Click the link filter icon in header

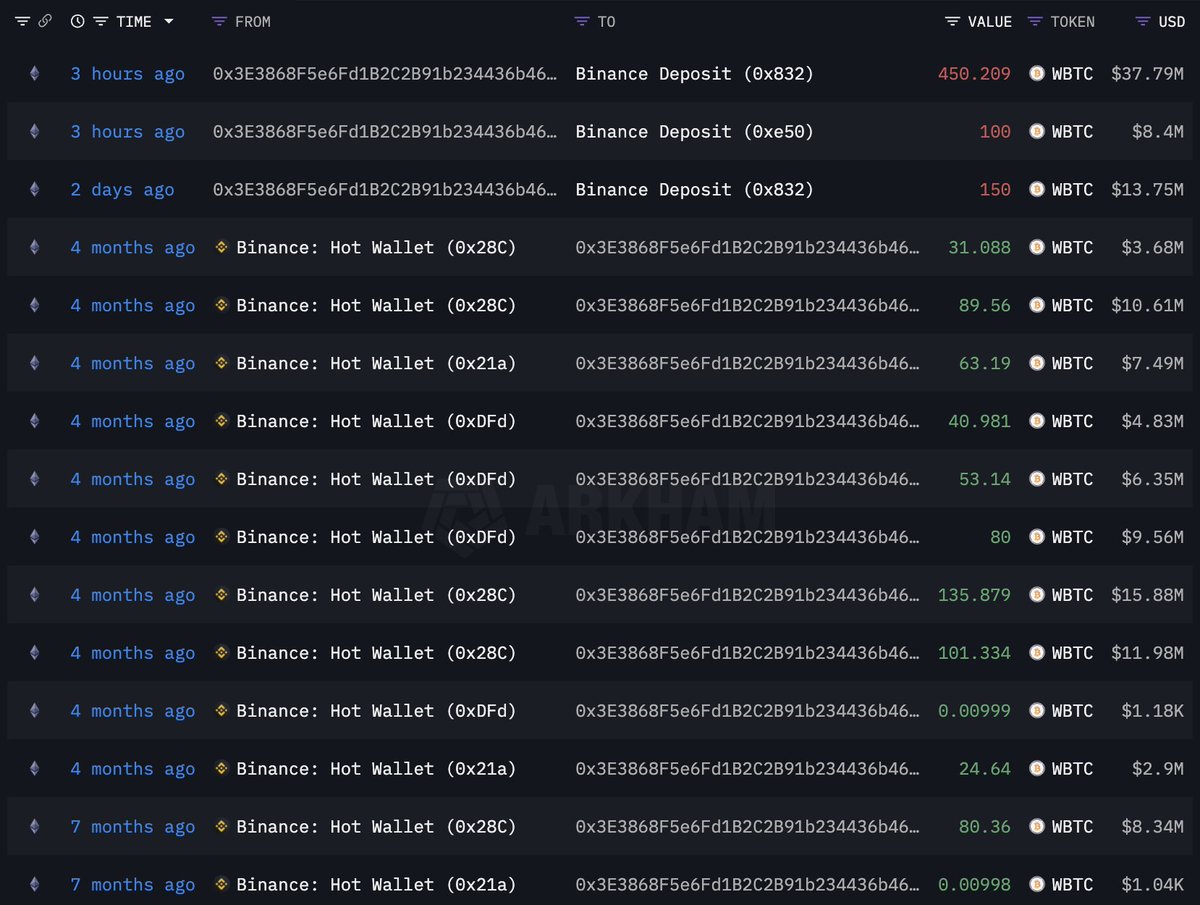45,22
